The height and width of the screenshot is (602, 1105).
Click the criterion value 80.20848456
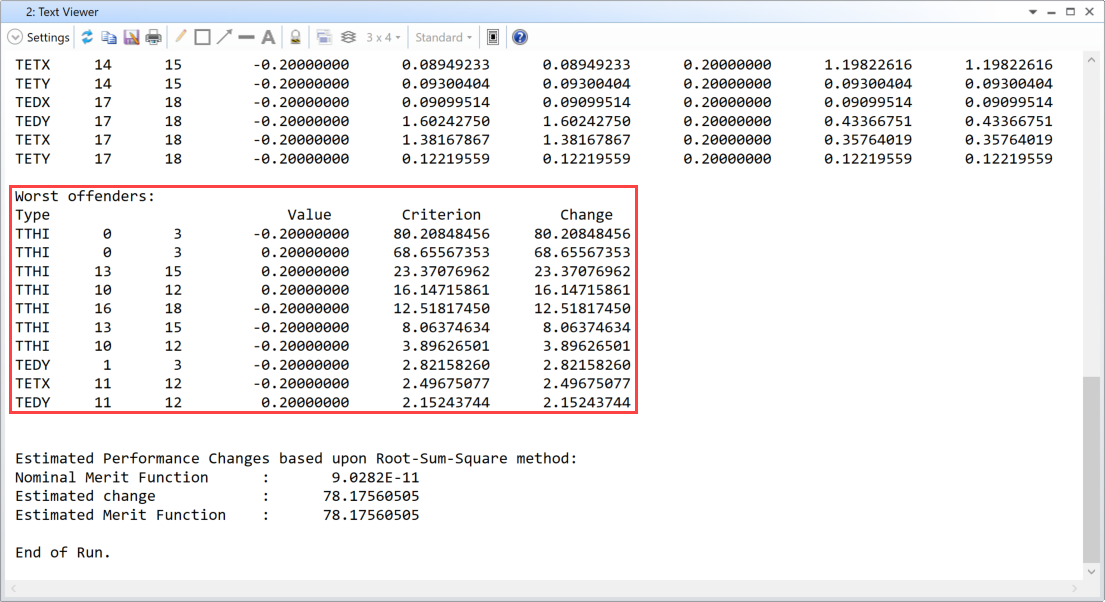pos(441,233)
